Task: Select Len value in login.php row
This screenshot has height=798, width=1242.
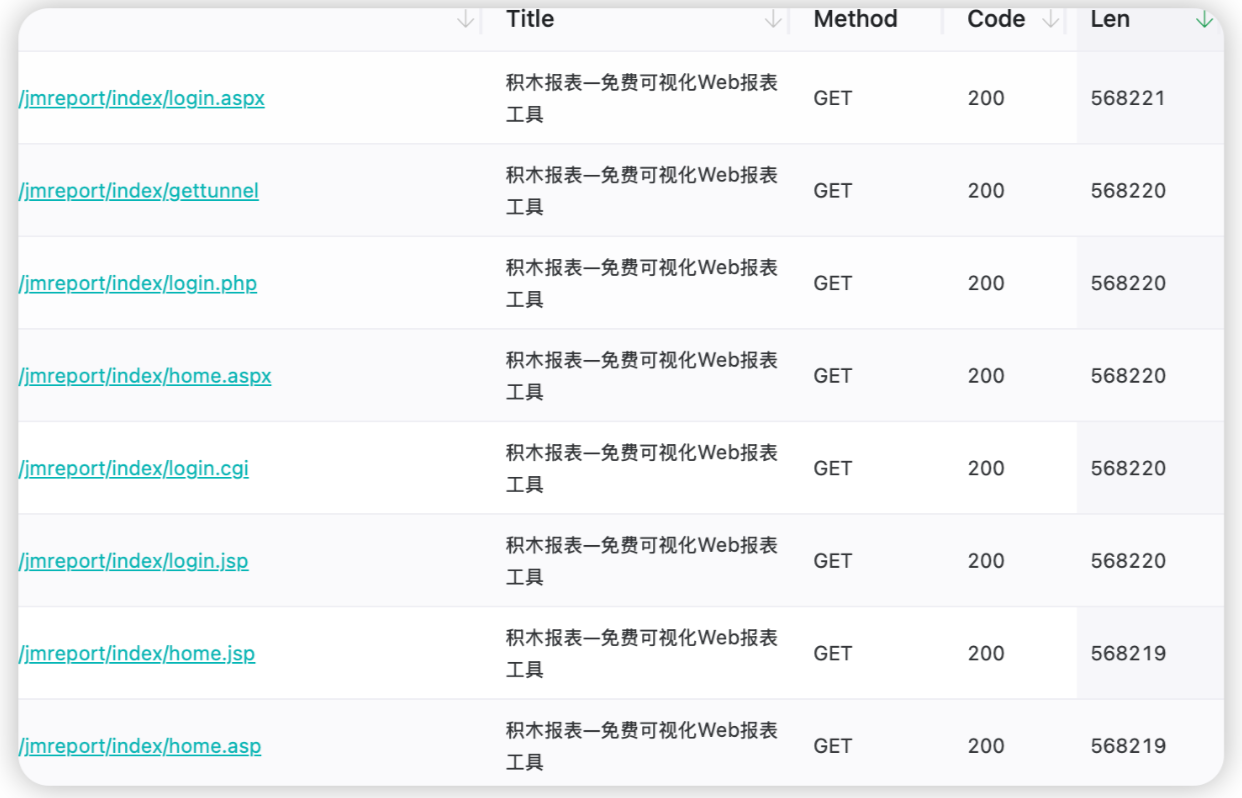Action: pos(1128,283)
